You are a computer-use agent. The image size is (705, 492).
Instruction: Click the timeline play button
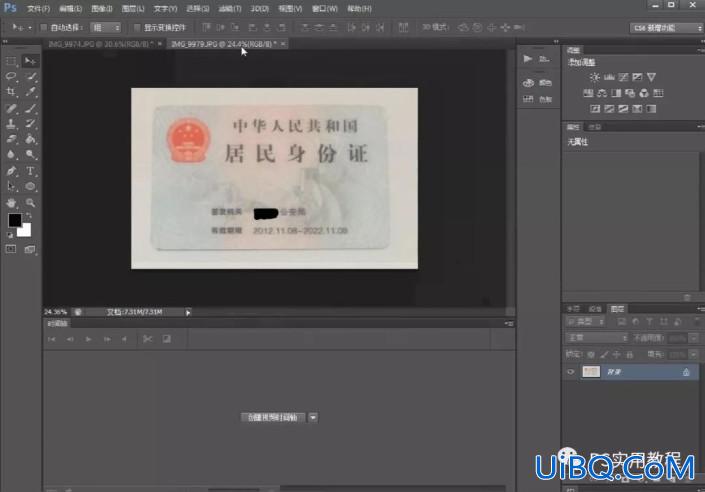click(x=89, y=339)
